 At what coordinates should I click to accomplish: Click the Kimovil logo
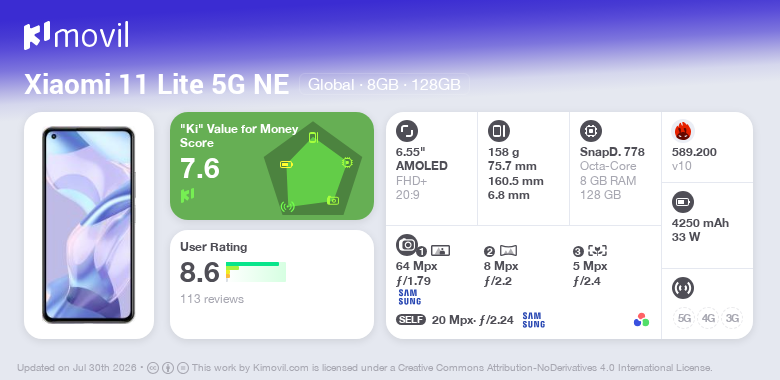tap(76, 36)
